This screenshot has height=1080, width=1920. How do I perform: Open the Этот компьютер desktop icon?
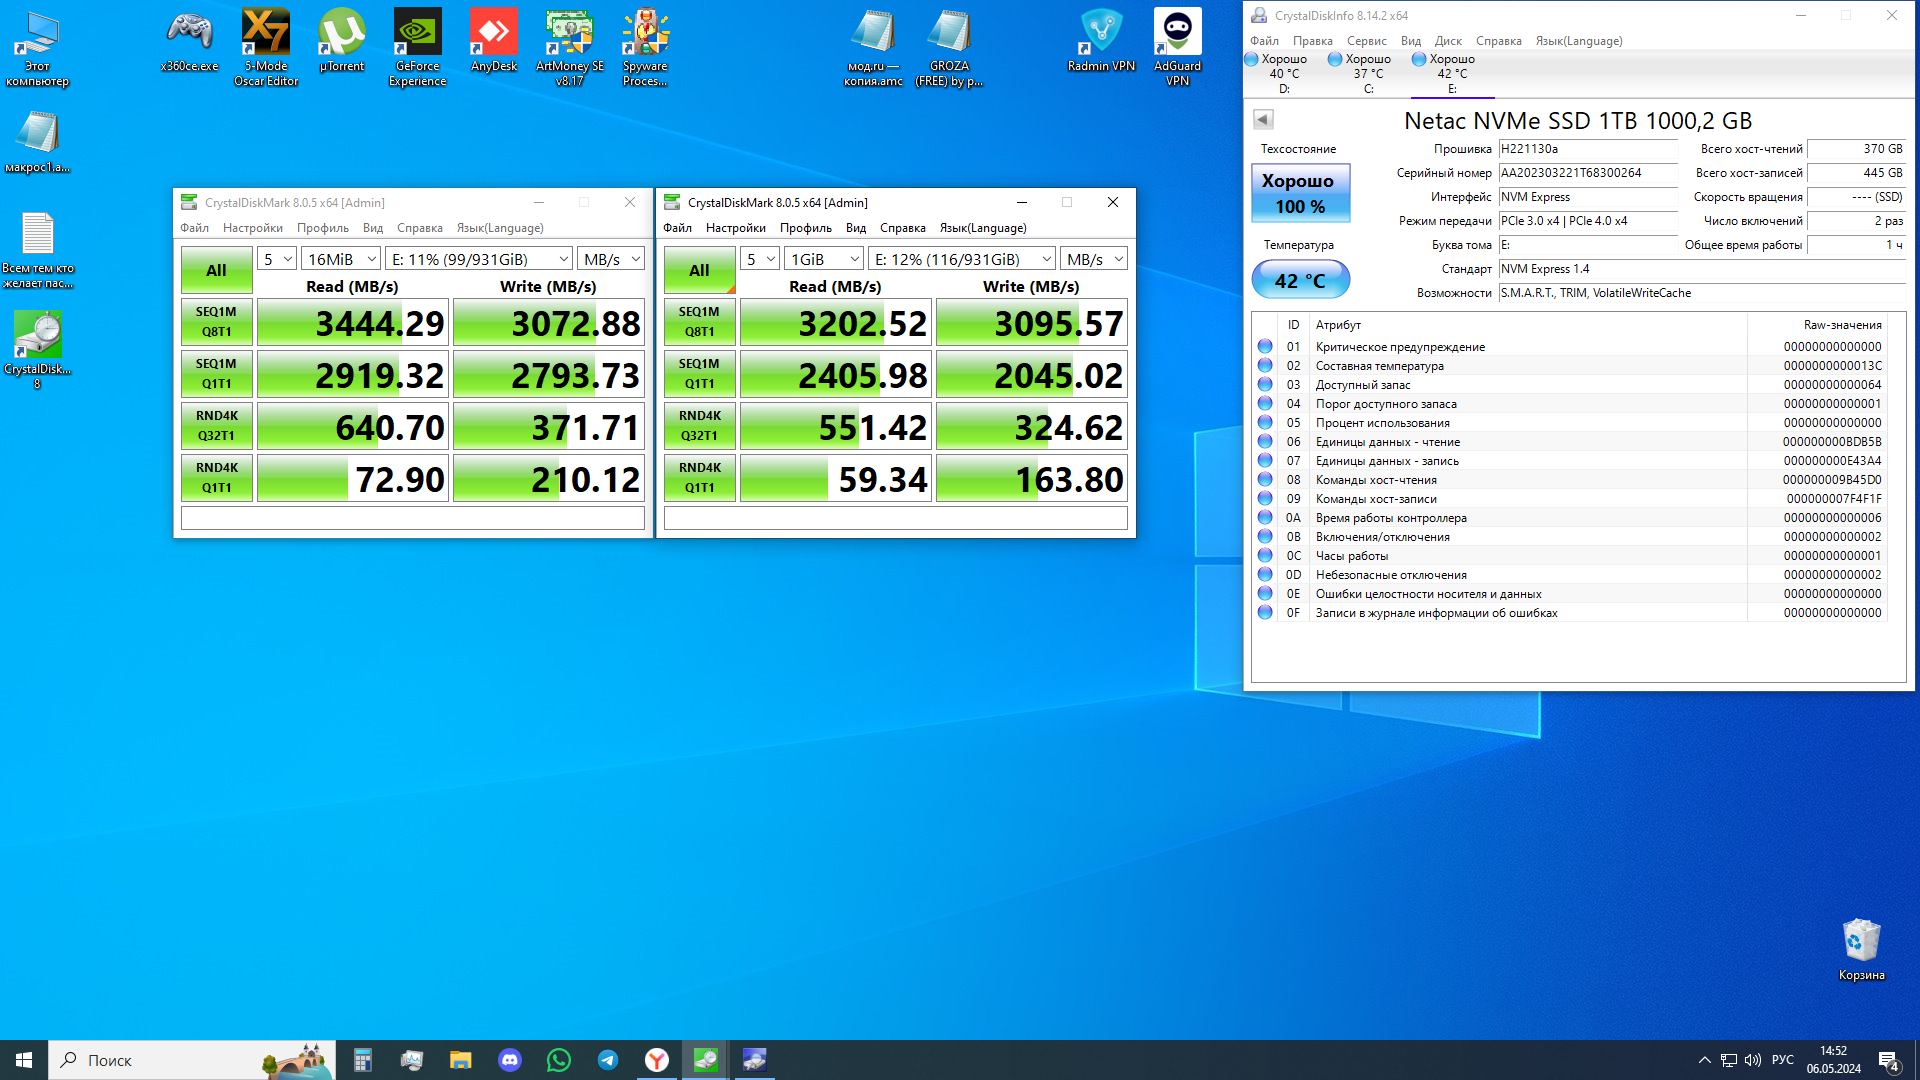pos(38,48)
